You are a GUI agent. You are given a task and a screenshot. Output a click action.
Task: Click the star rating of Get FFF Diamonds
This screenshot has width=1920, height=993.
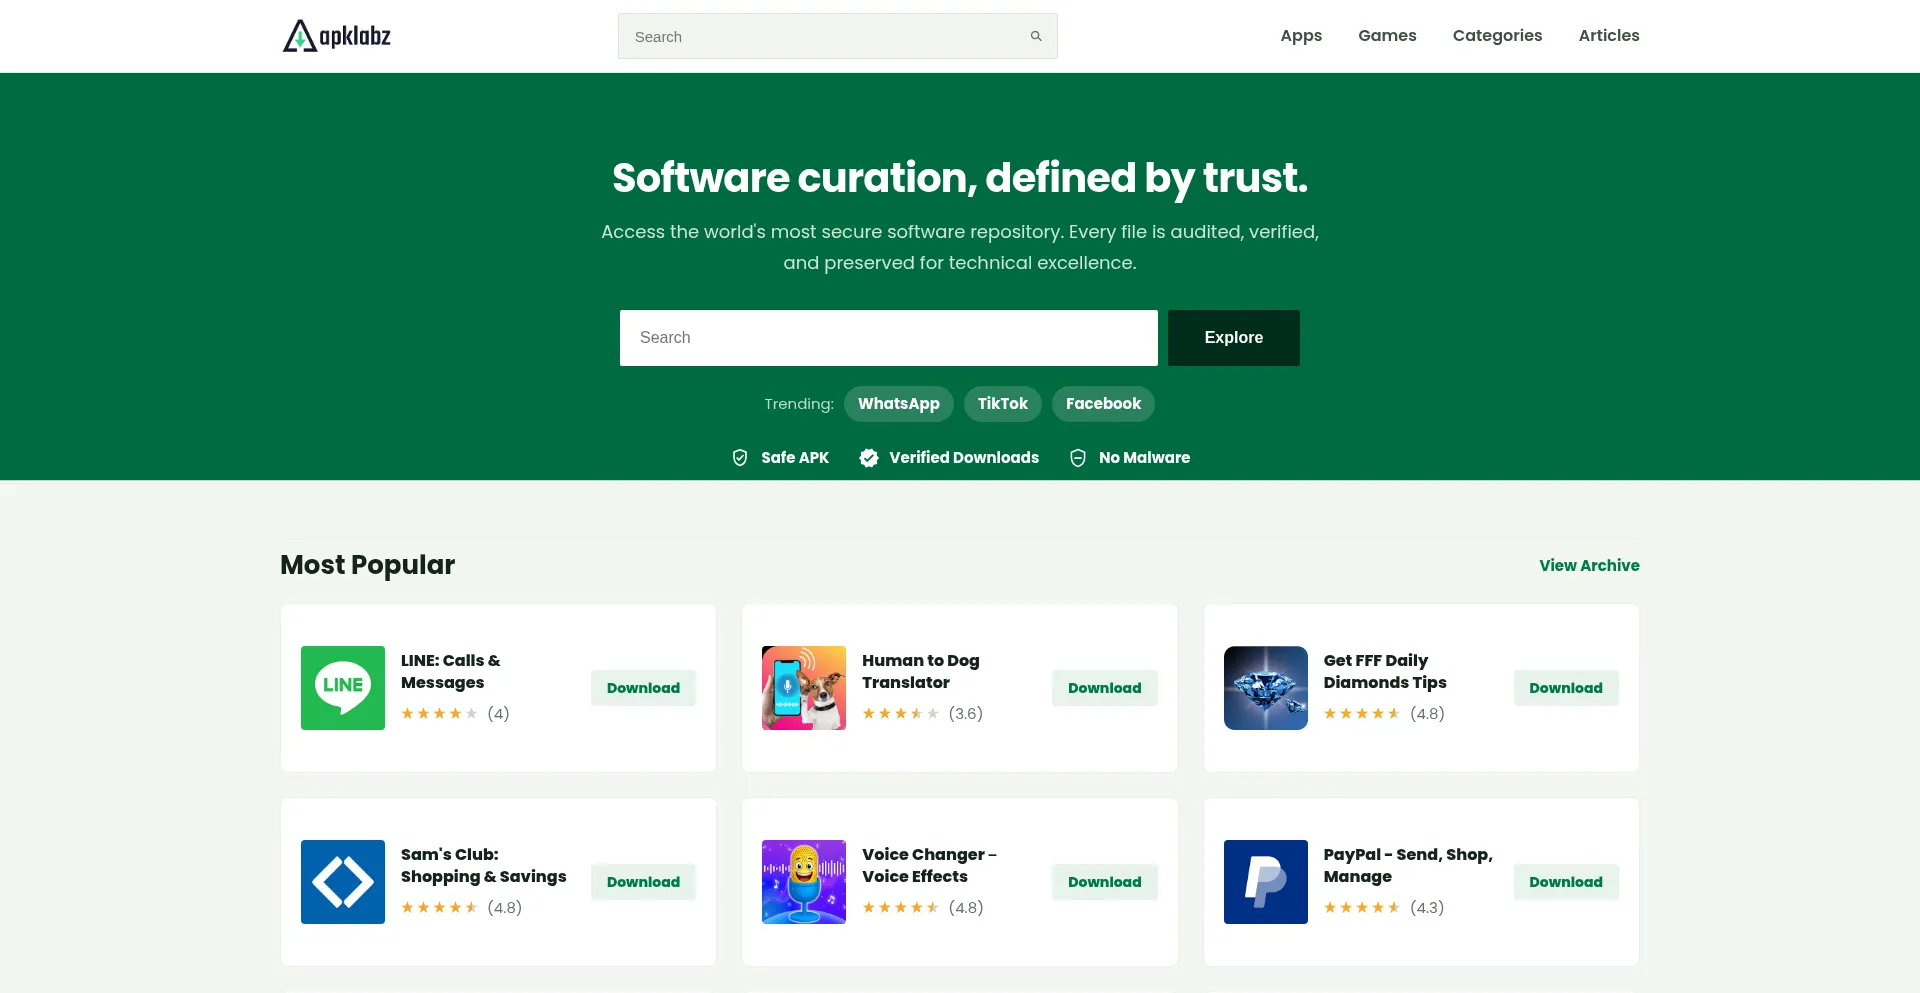click(x=1362, y=714)
